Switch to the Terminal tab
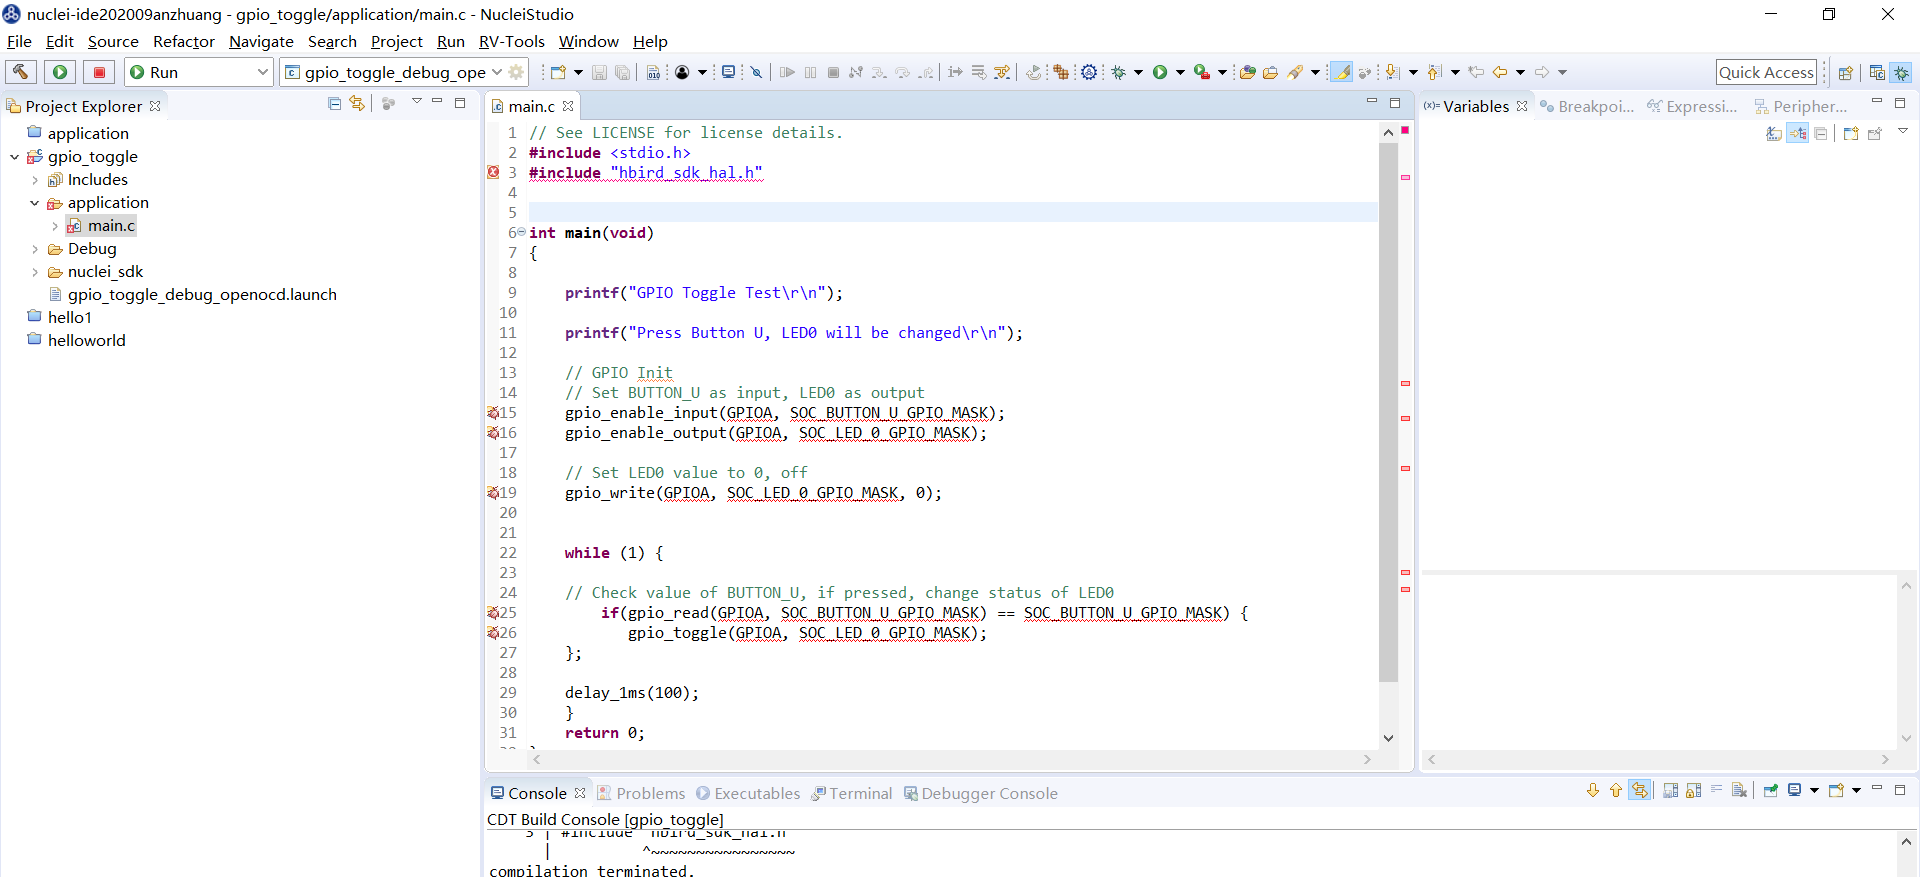 (852, 793)
